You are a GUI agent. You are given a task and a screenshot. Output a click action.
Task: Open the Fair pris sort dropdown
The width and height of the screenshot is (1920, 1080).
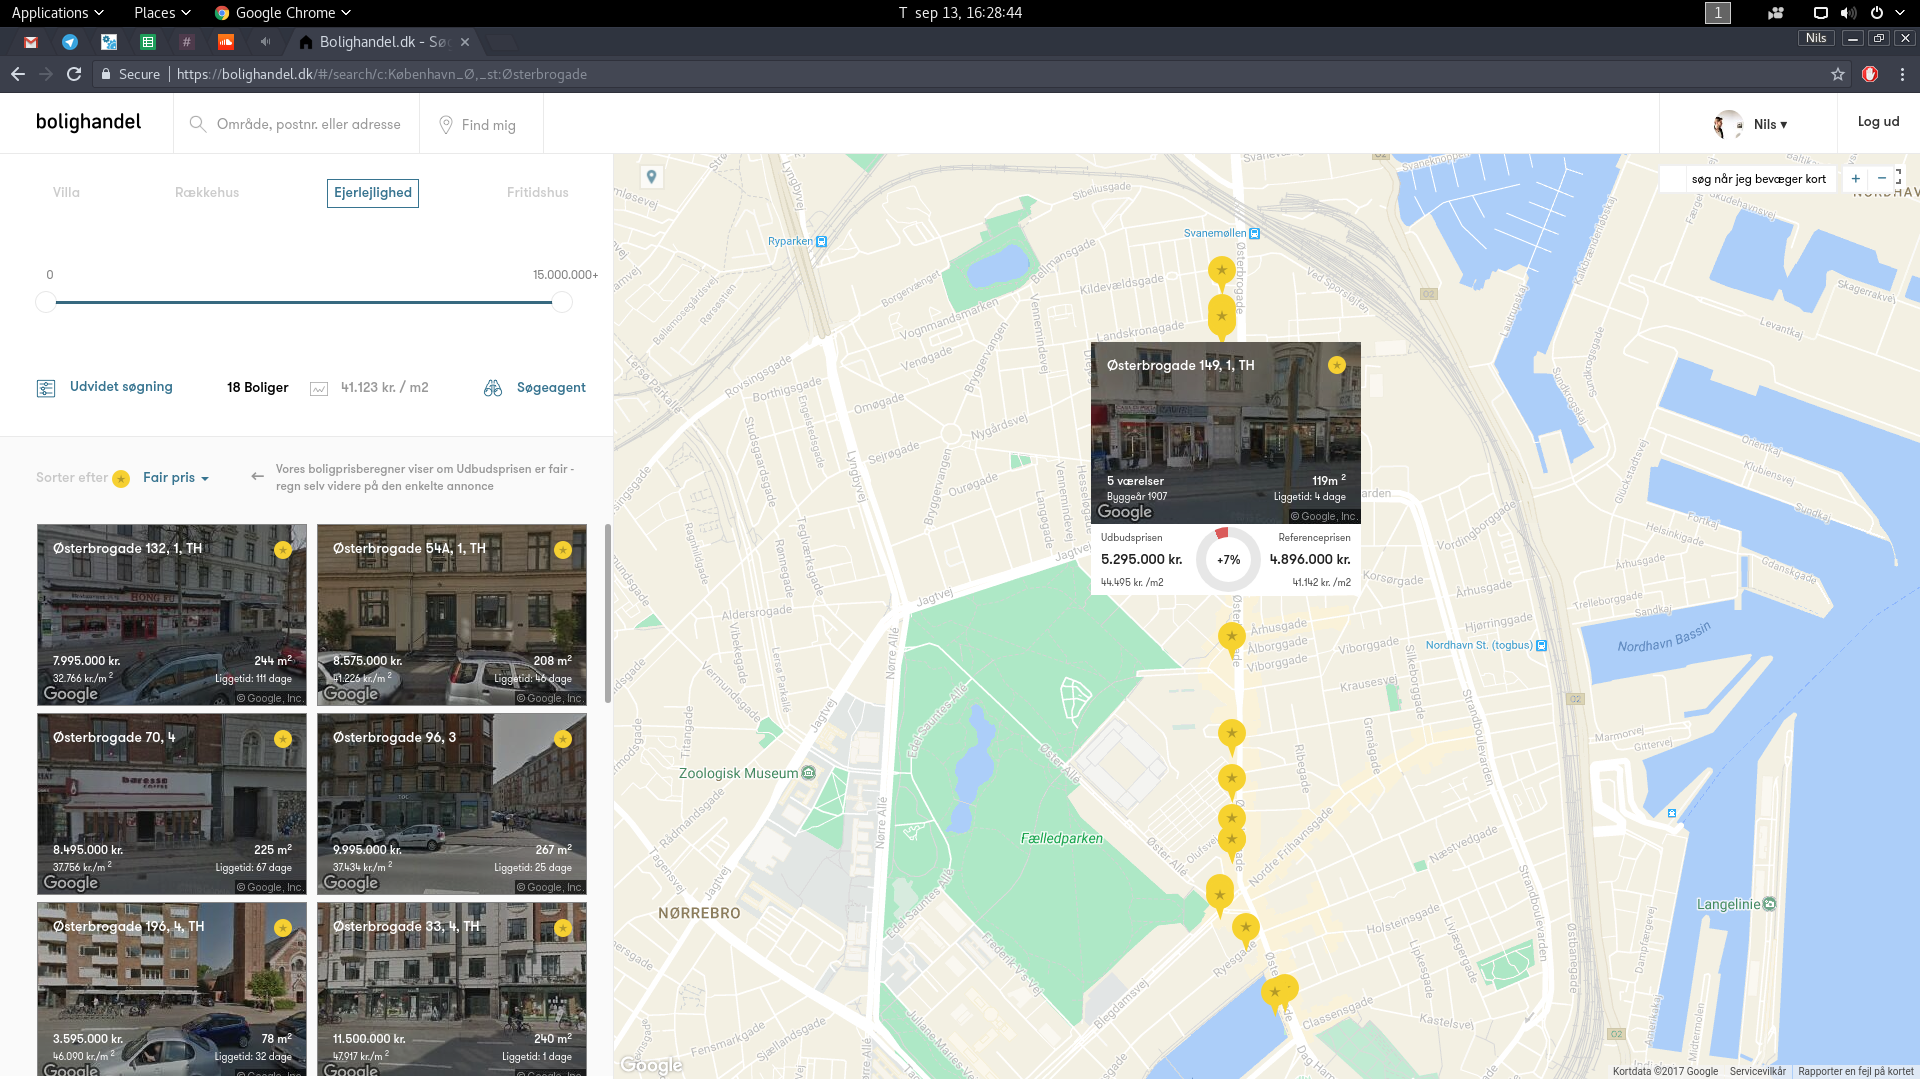pyautogui.click(x=176, y=478)
